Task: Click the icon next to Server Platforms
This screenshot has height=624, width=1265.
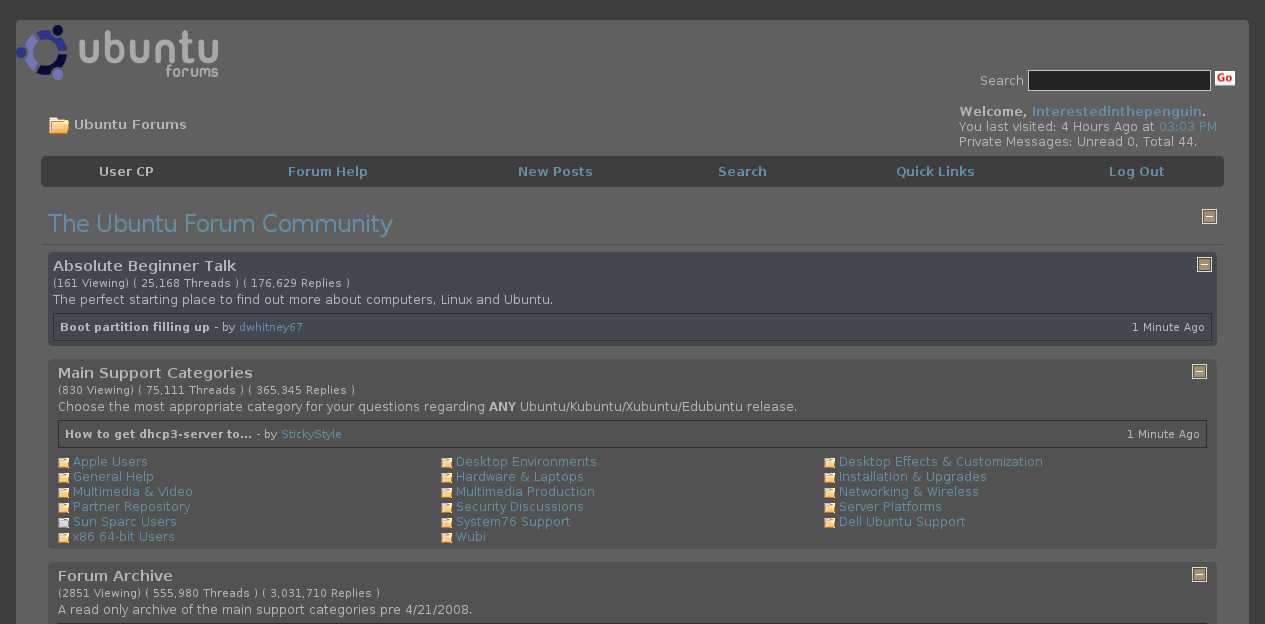Action: coord(830,508)
